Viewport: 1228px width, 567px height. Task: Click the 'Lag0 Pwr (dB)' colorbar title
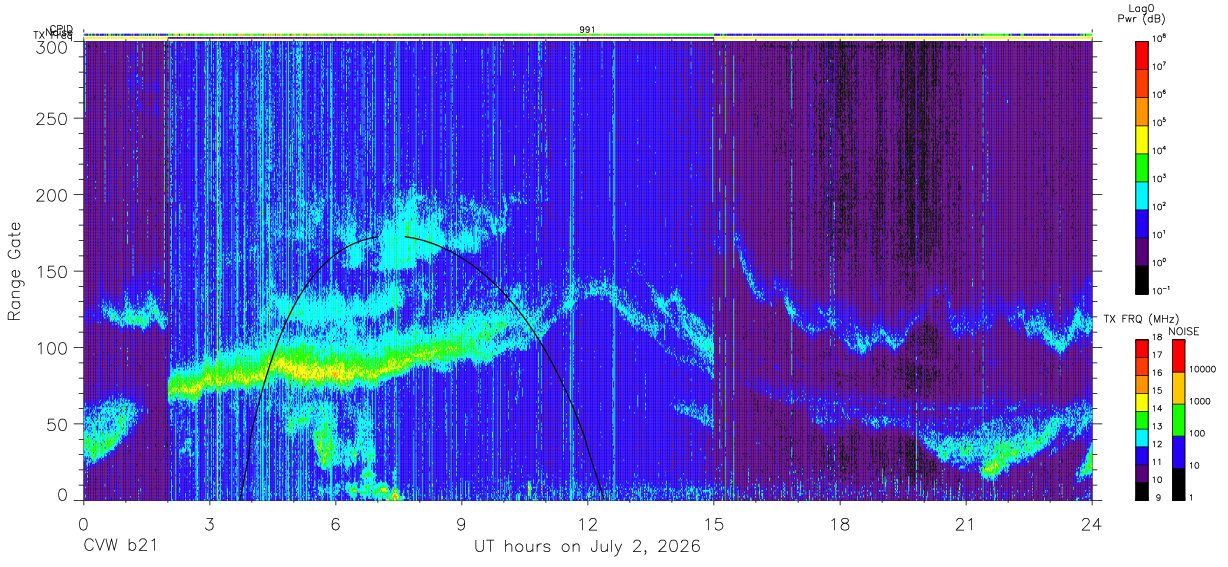pos(1143,13)
